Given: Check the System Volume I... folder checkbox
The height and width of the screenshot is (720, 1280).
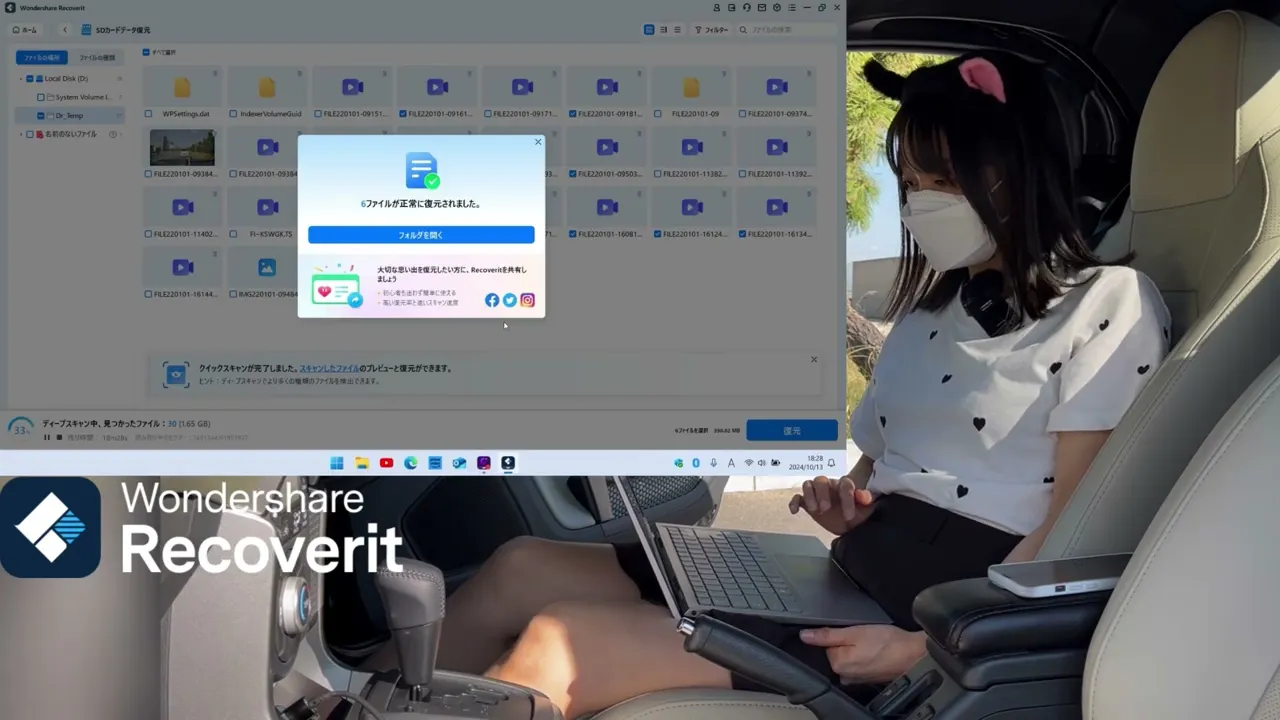Looking at the screenshot, I should click(x=40, y=97).
